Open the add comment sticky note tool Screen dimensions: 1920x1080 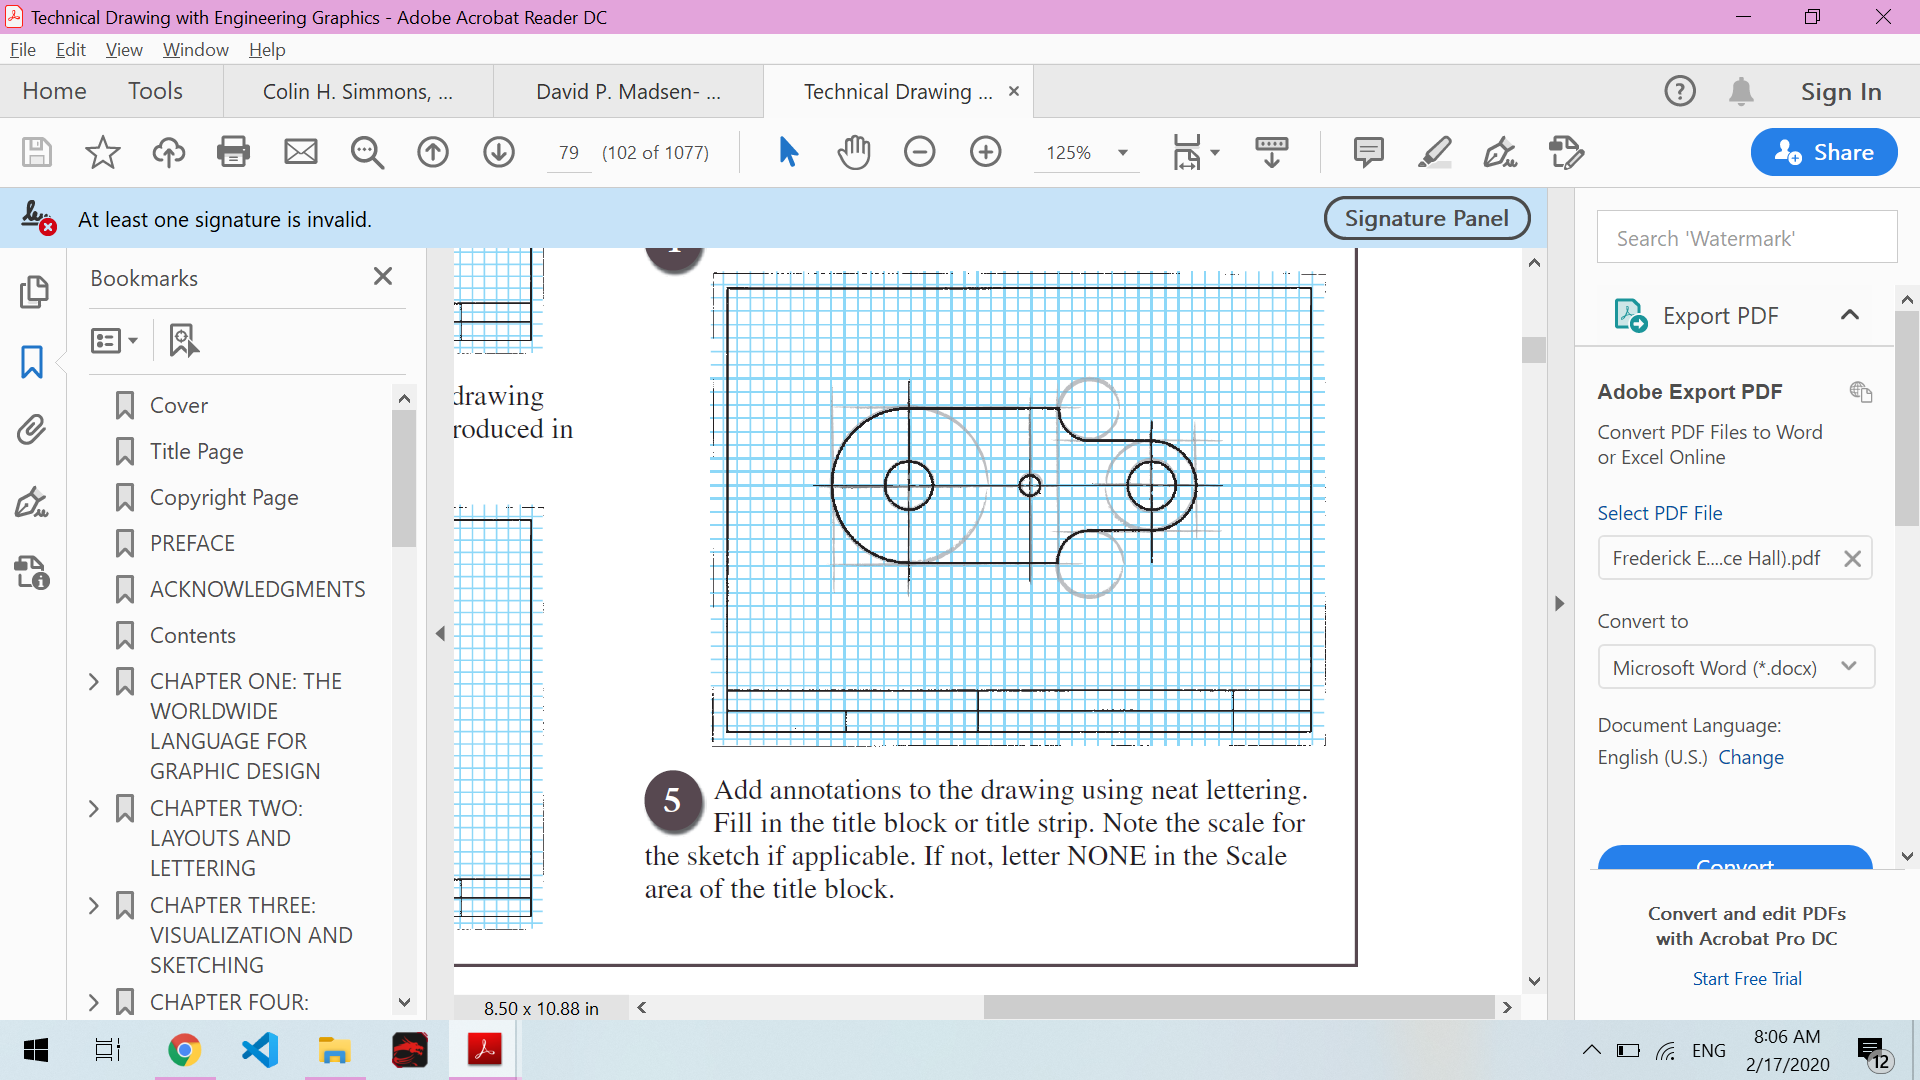[x=1368, y=152]
